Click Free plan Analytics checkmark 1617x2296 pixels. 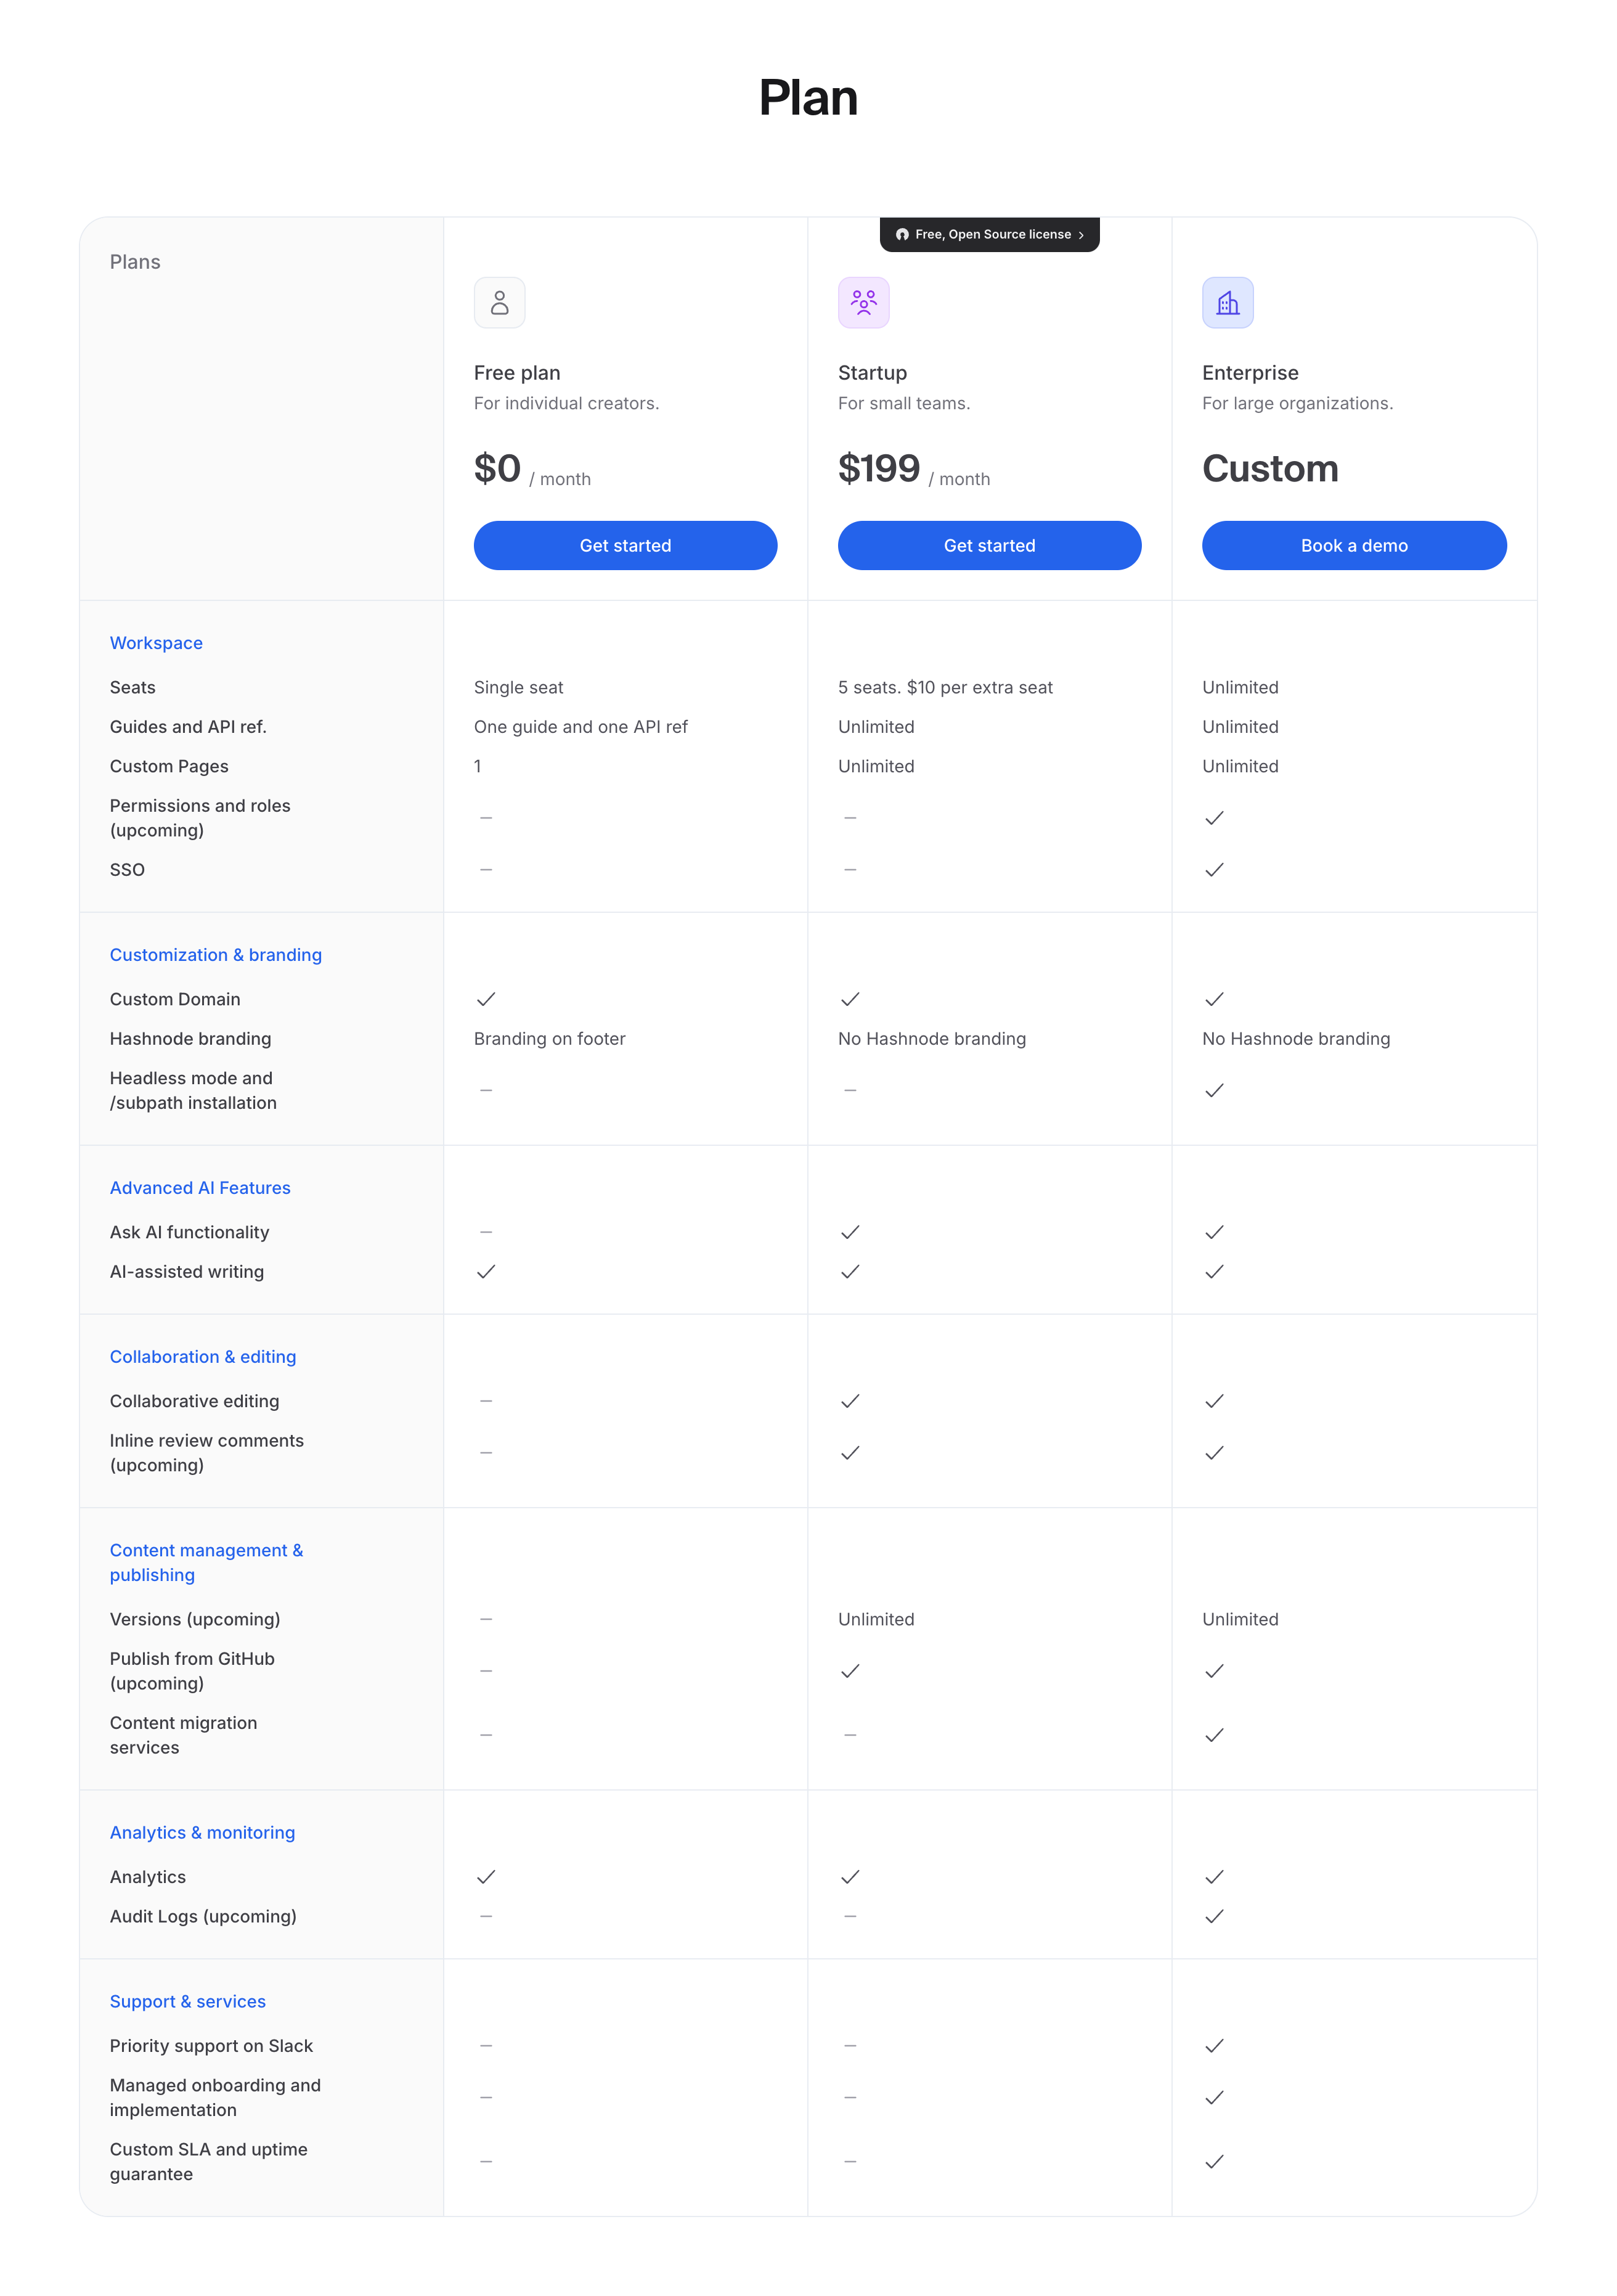tap(486, 1877)
